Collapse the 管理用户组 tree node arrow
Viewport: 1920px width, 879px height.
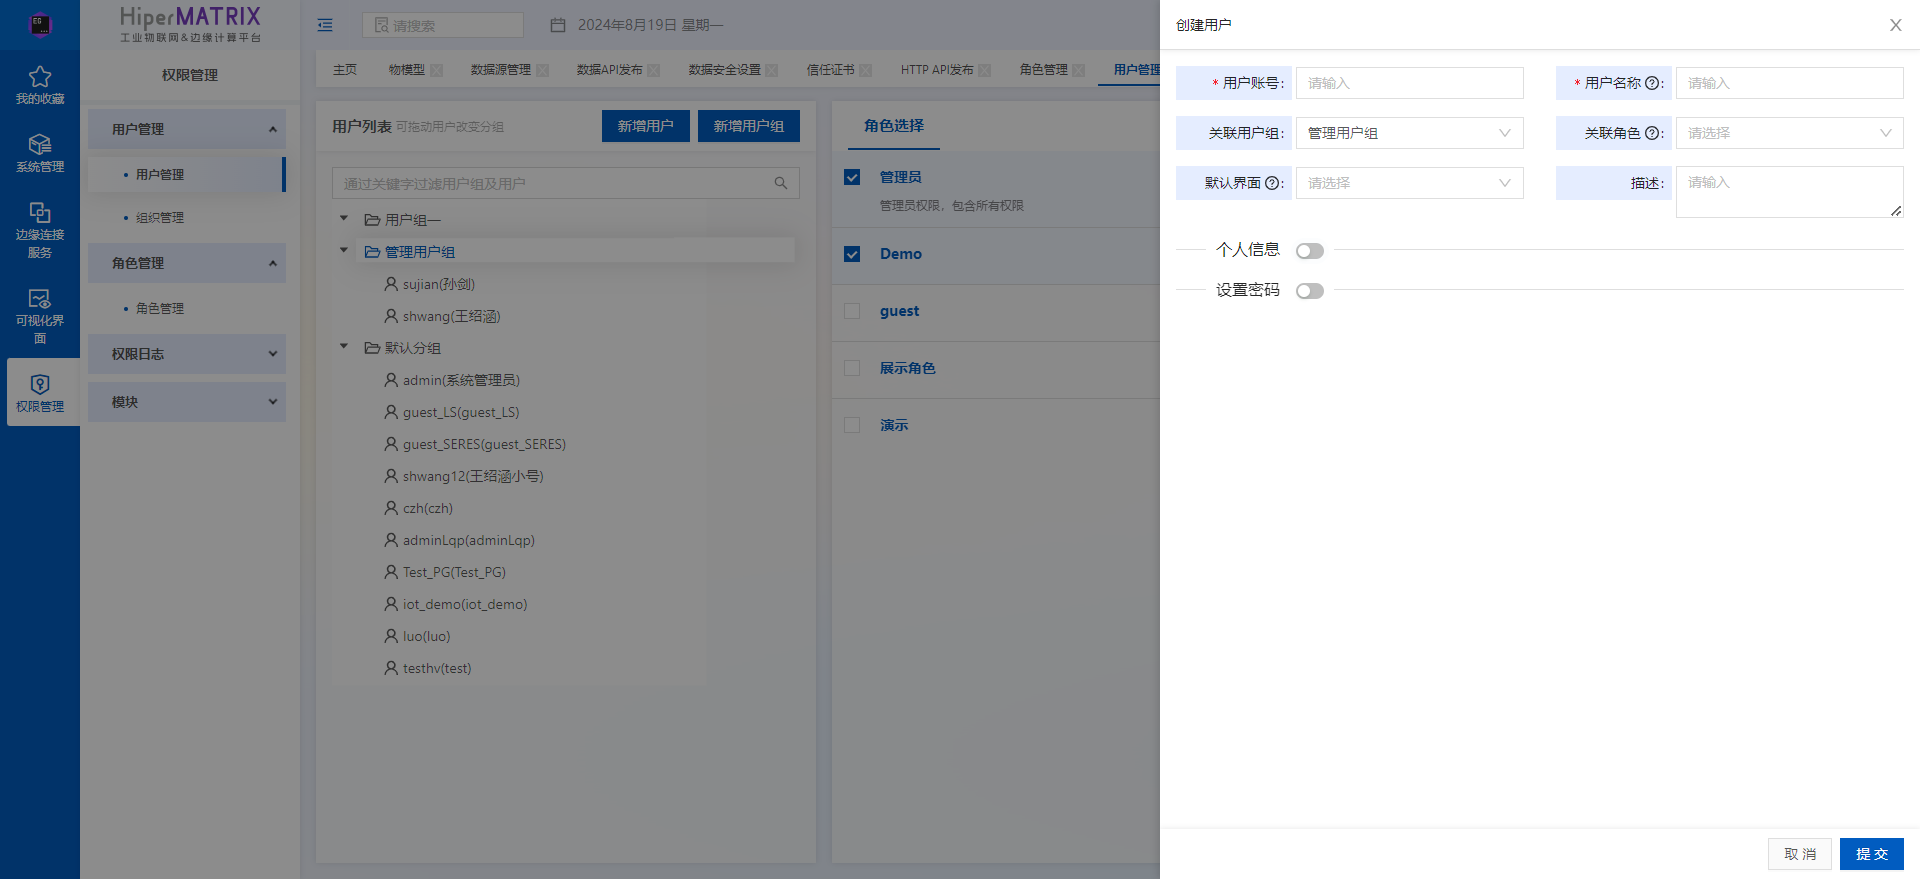click(x=344, y=250)
